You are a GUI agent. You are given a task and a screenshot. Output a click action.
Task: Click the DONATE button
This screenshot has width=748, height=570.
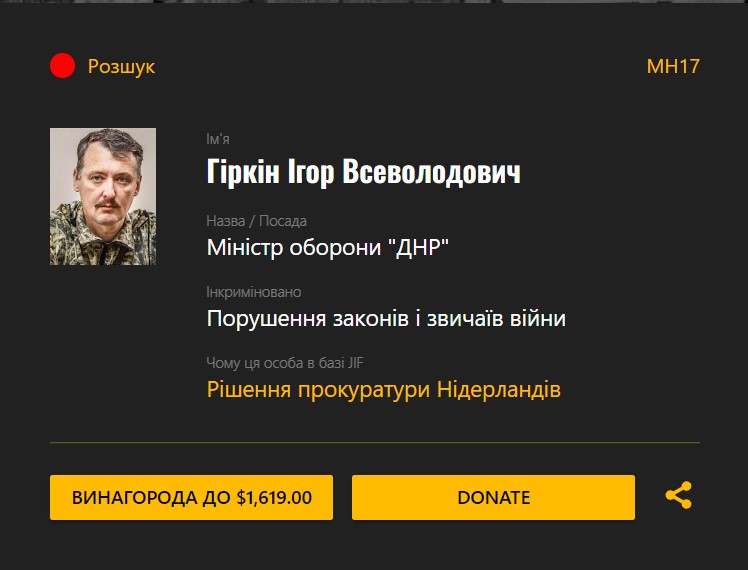pyautogui.click(x=493, y=497)
